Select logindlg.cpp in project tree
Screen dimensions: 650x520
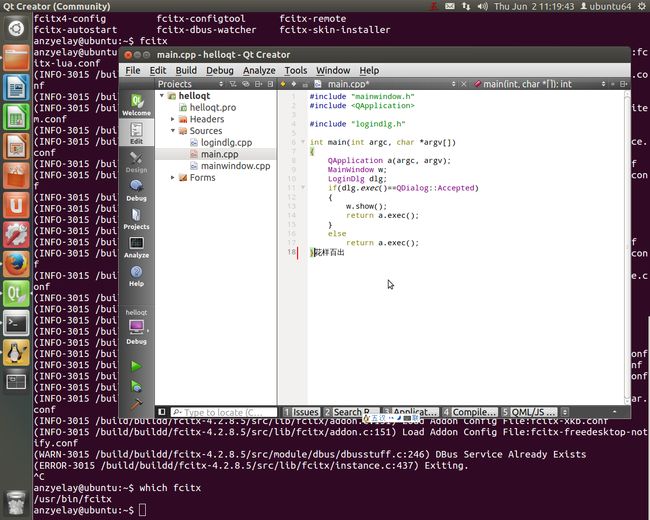pos(228,143)
